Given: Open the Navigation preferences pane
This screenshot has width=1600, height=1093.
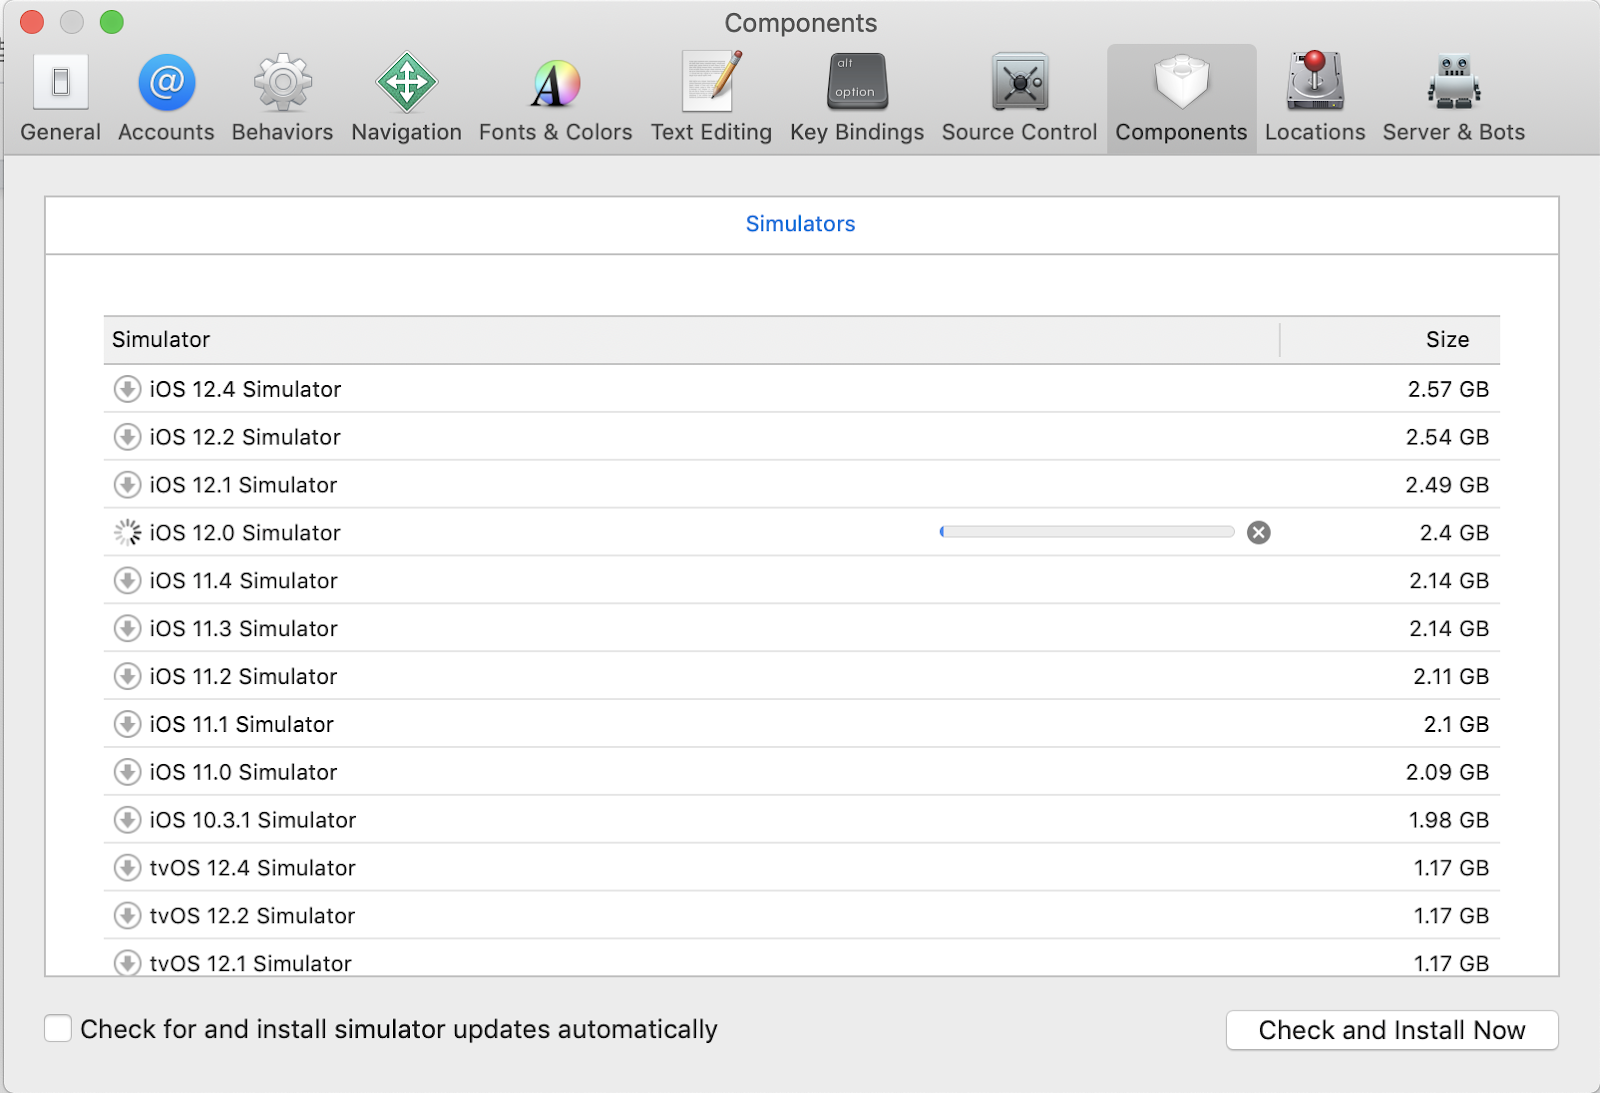Looking at the screenshot, I should pyautogui.click(x=406, y=98).
